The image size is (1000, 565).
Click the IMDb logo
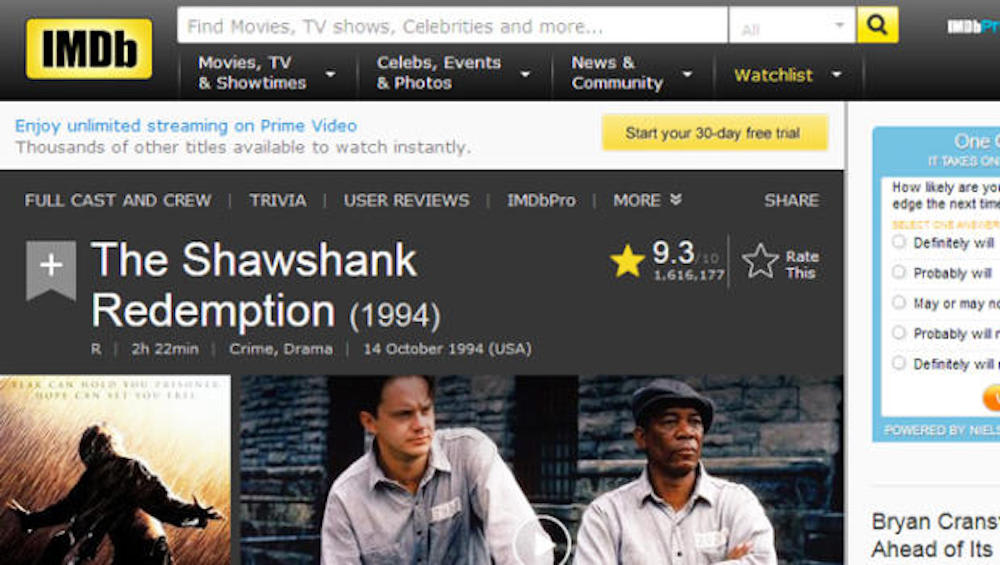point(89,49)
